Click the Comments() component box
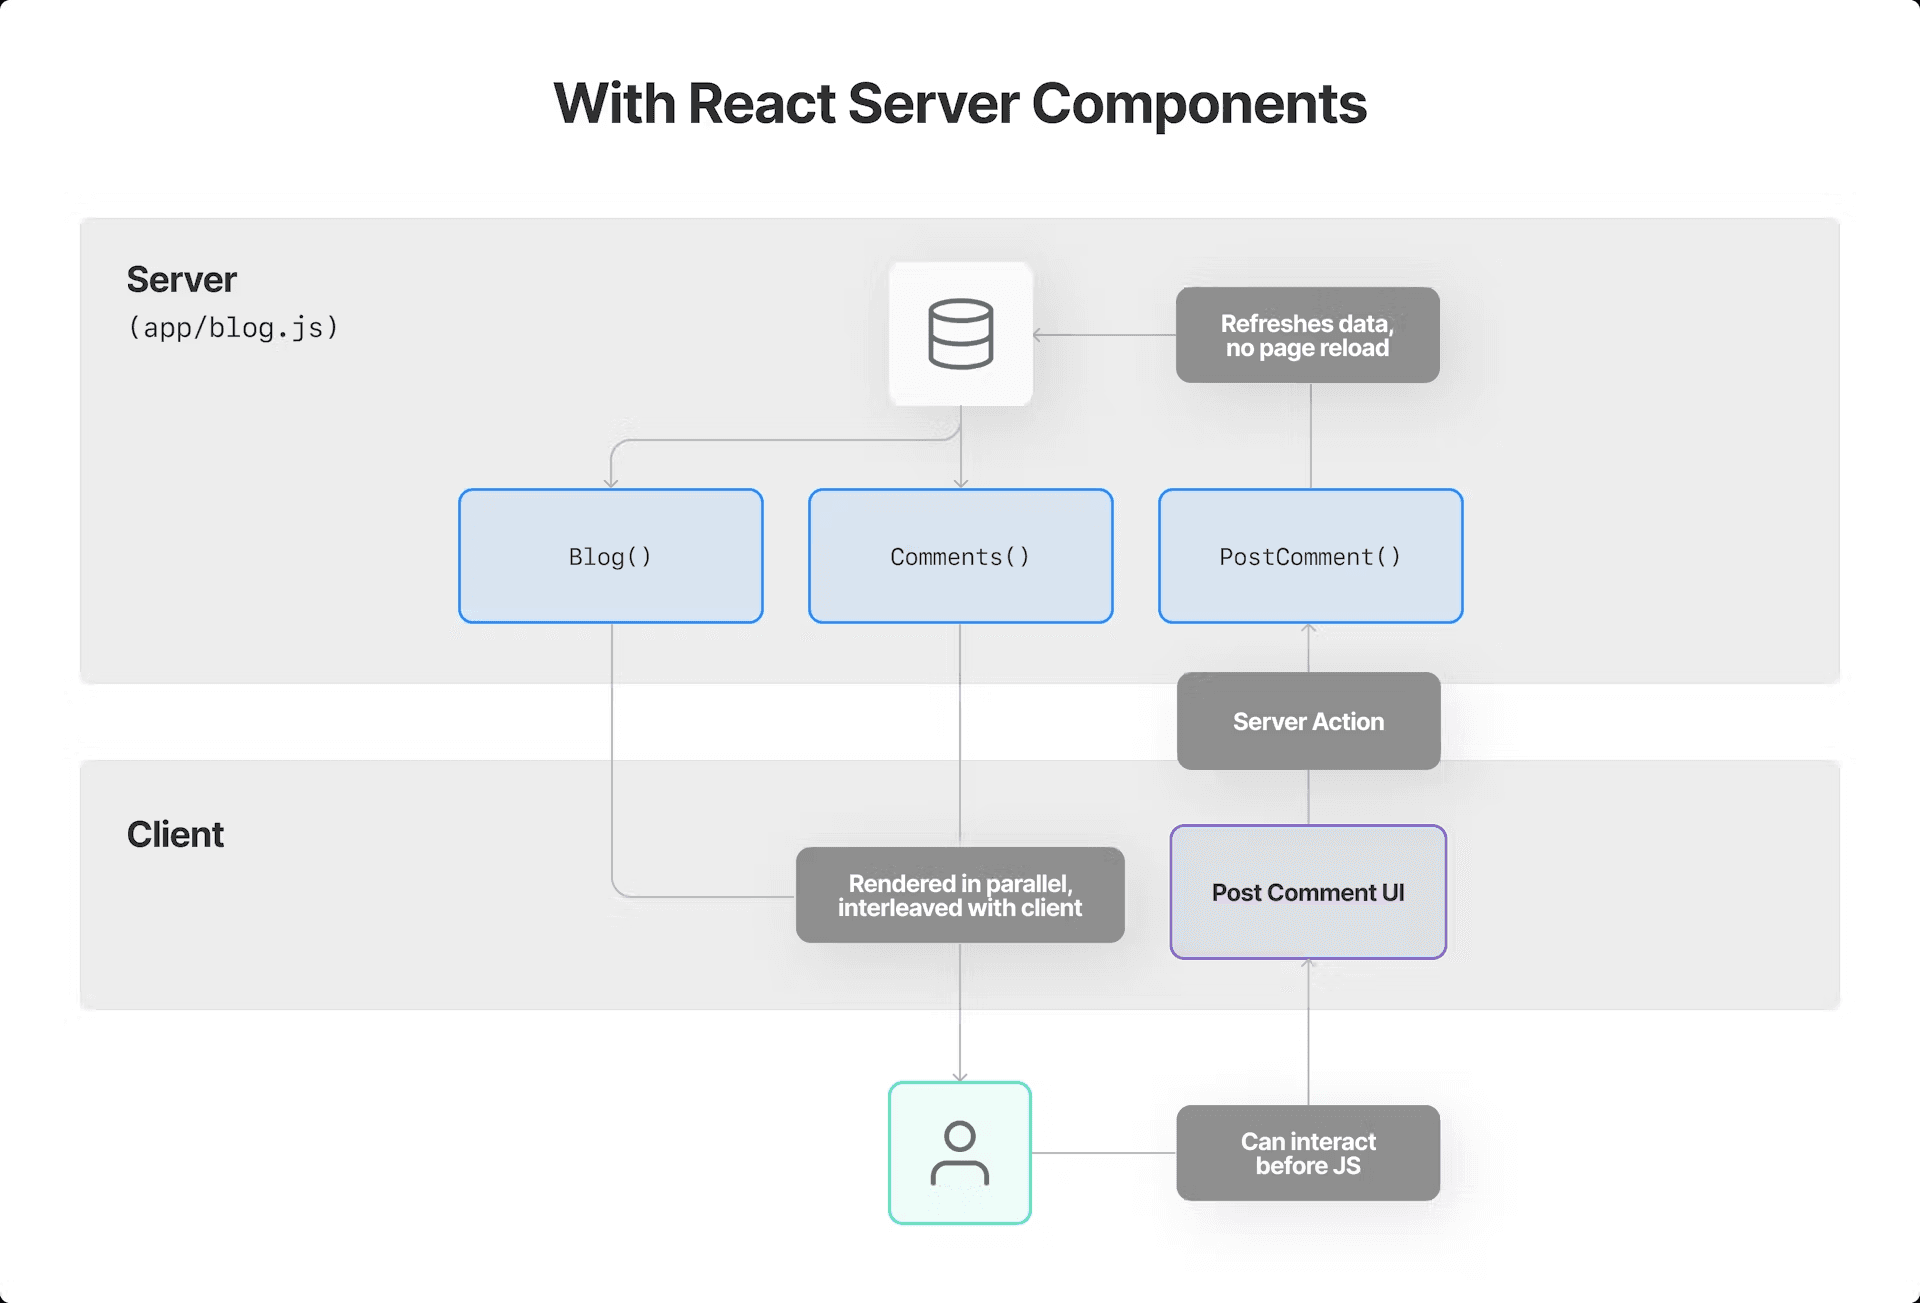1920x1303 pixels. pyautogui.click(x=959, y=556)
